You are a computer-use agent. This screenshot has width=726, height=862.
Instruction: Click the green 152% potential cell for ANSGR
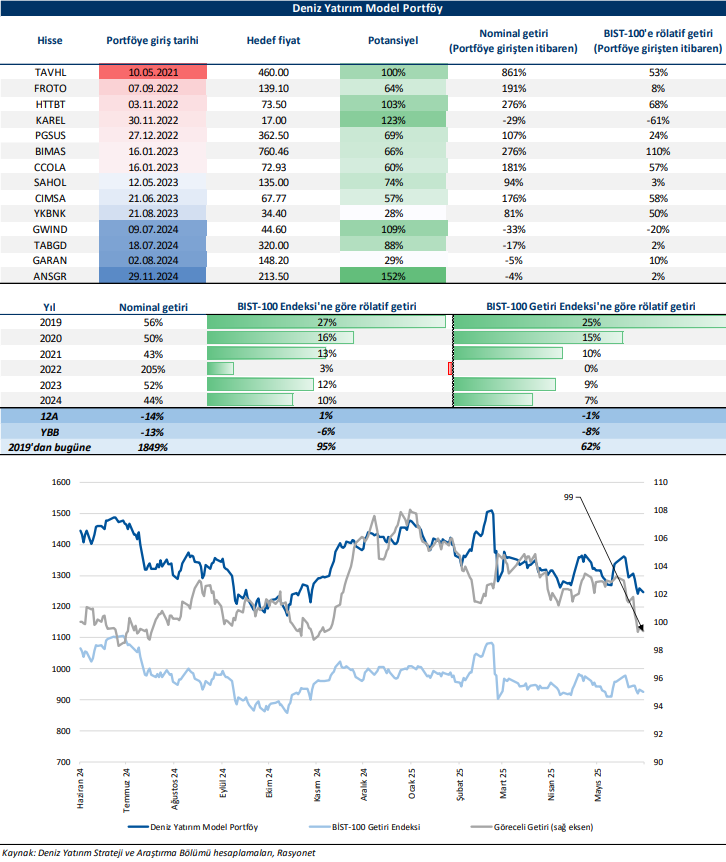coord(393,275)
